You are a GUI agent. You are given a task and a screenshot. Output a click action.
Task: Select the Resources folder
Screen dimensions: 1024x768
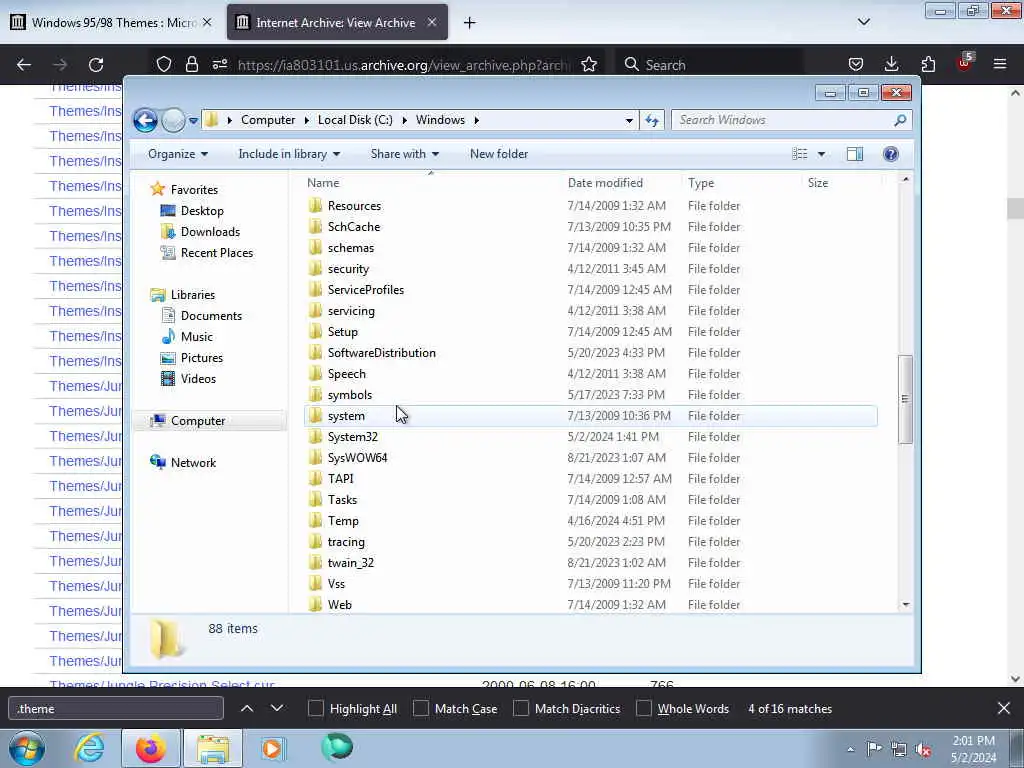[354, 206]
